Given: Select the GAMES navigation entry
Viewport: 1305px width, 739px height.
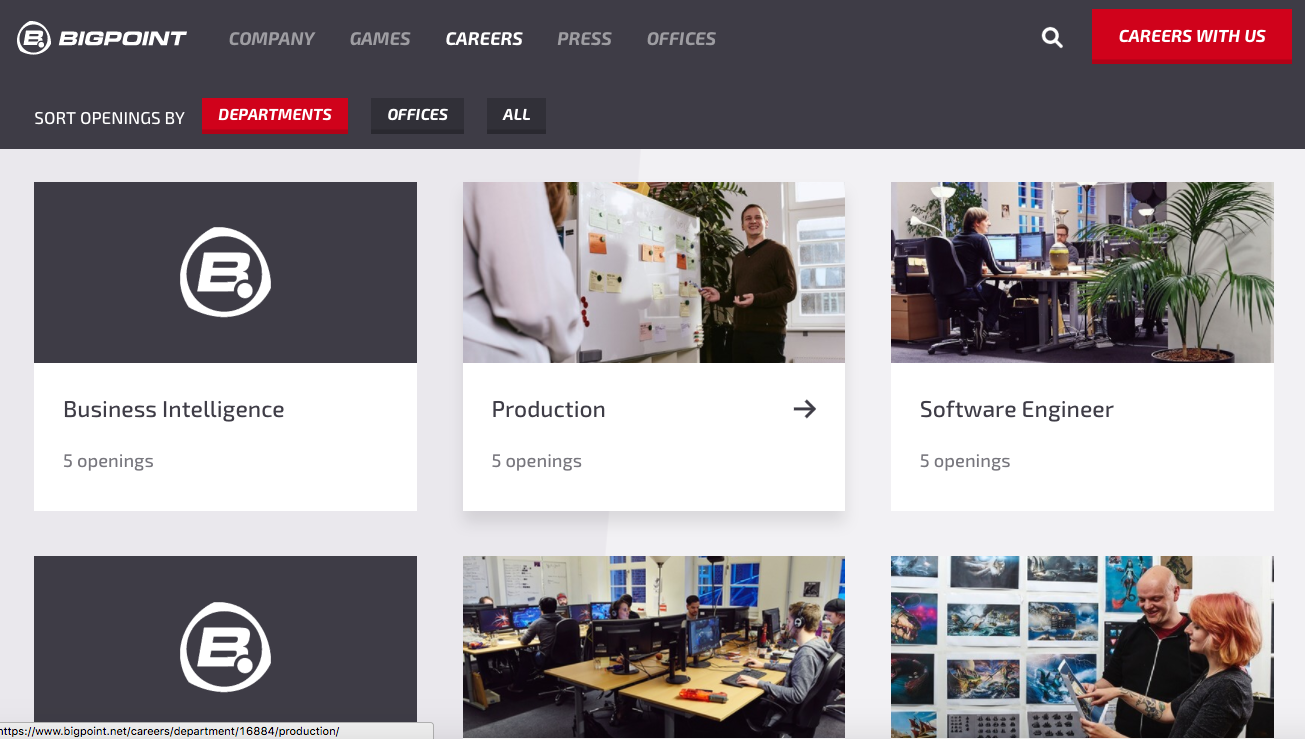Looking at the screenshot, I should click(379, 38).
